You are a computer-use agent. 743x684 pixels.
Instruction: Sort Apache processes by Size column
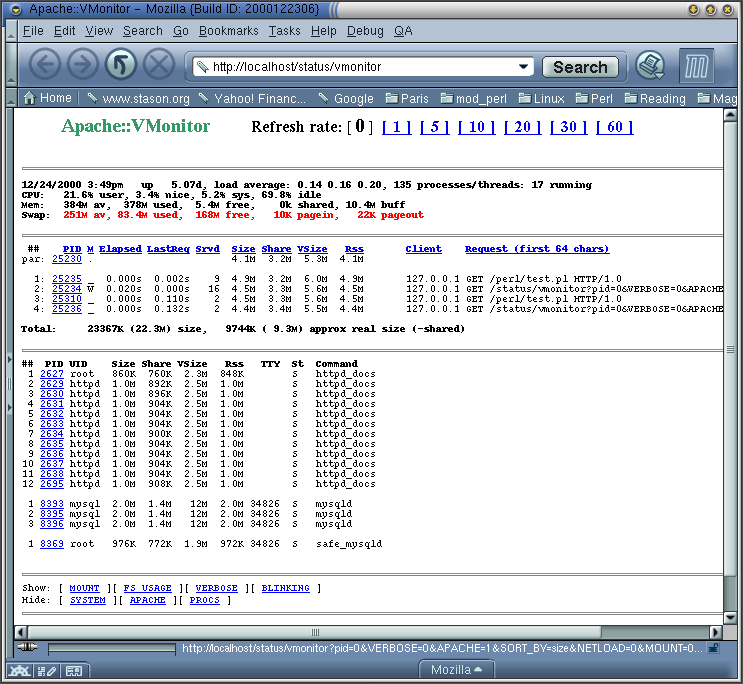[243, 249]
